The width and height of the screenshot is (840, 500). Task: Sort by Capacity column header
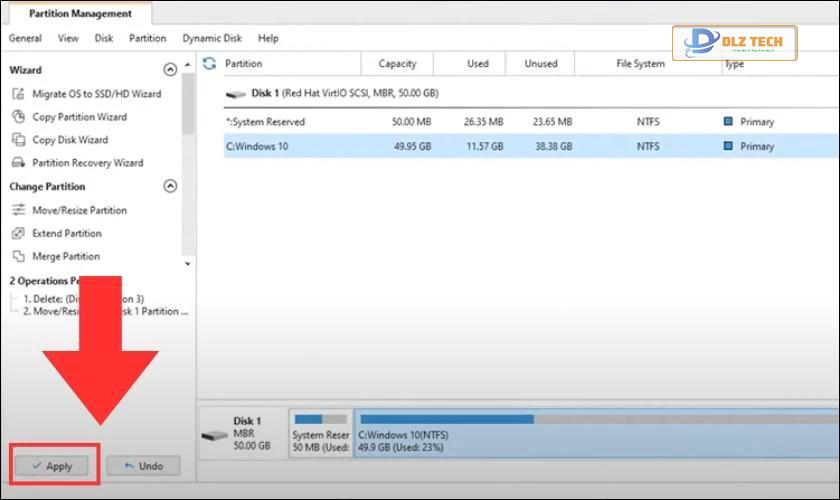coord(397,63)
